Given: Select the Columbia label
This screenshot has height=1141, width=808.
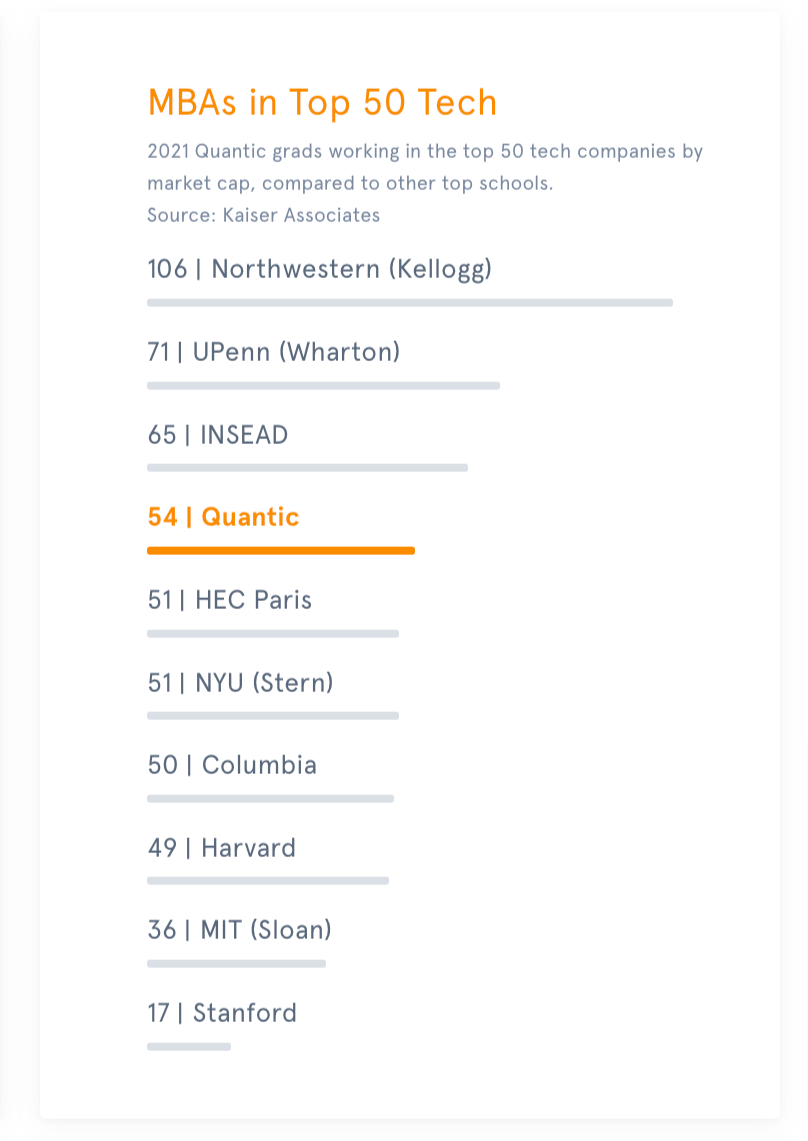Looking at the screenshot, I should click(232, 766).
